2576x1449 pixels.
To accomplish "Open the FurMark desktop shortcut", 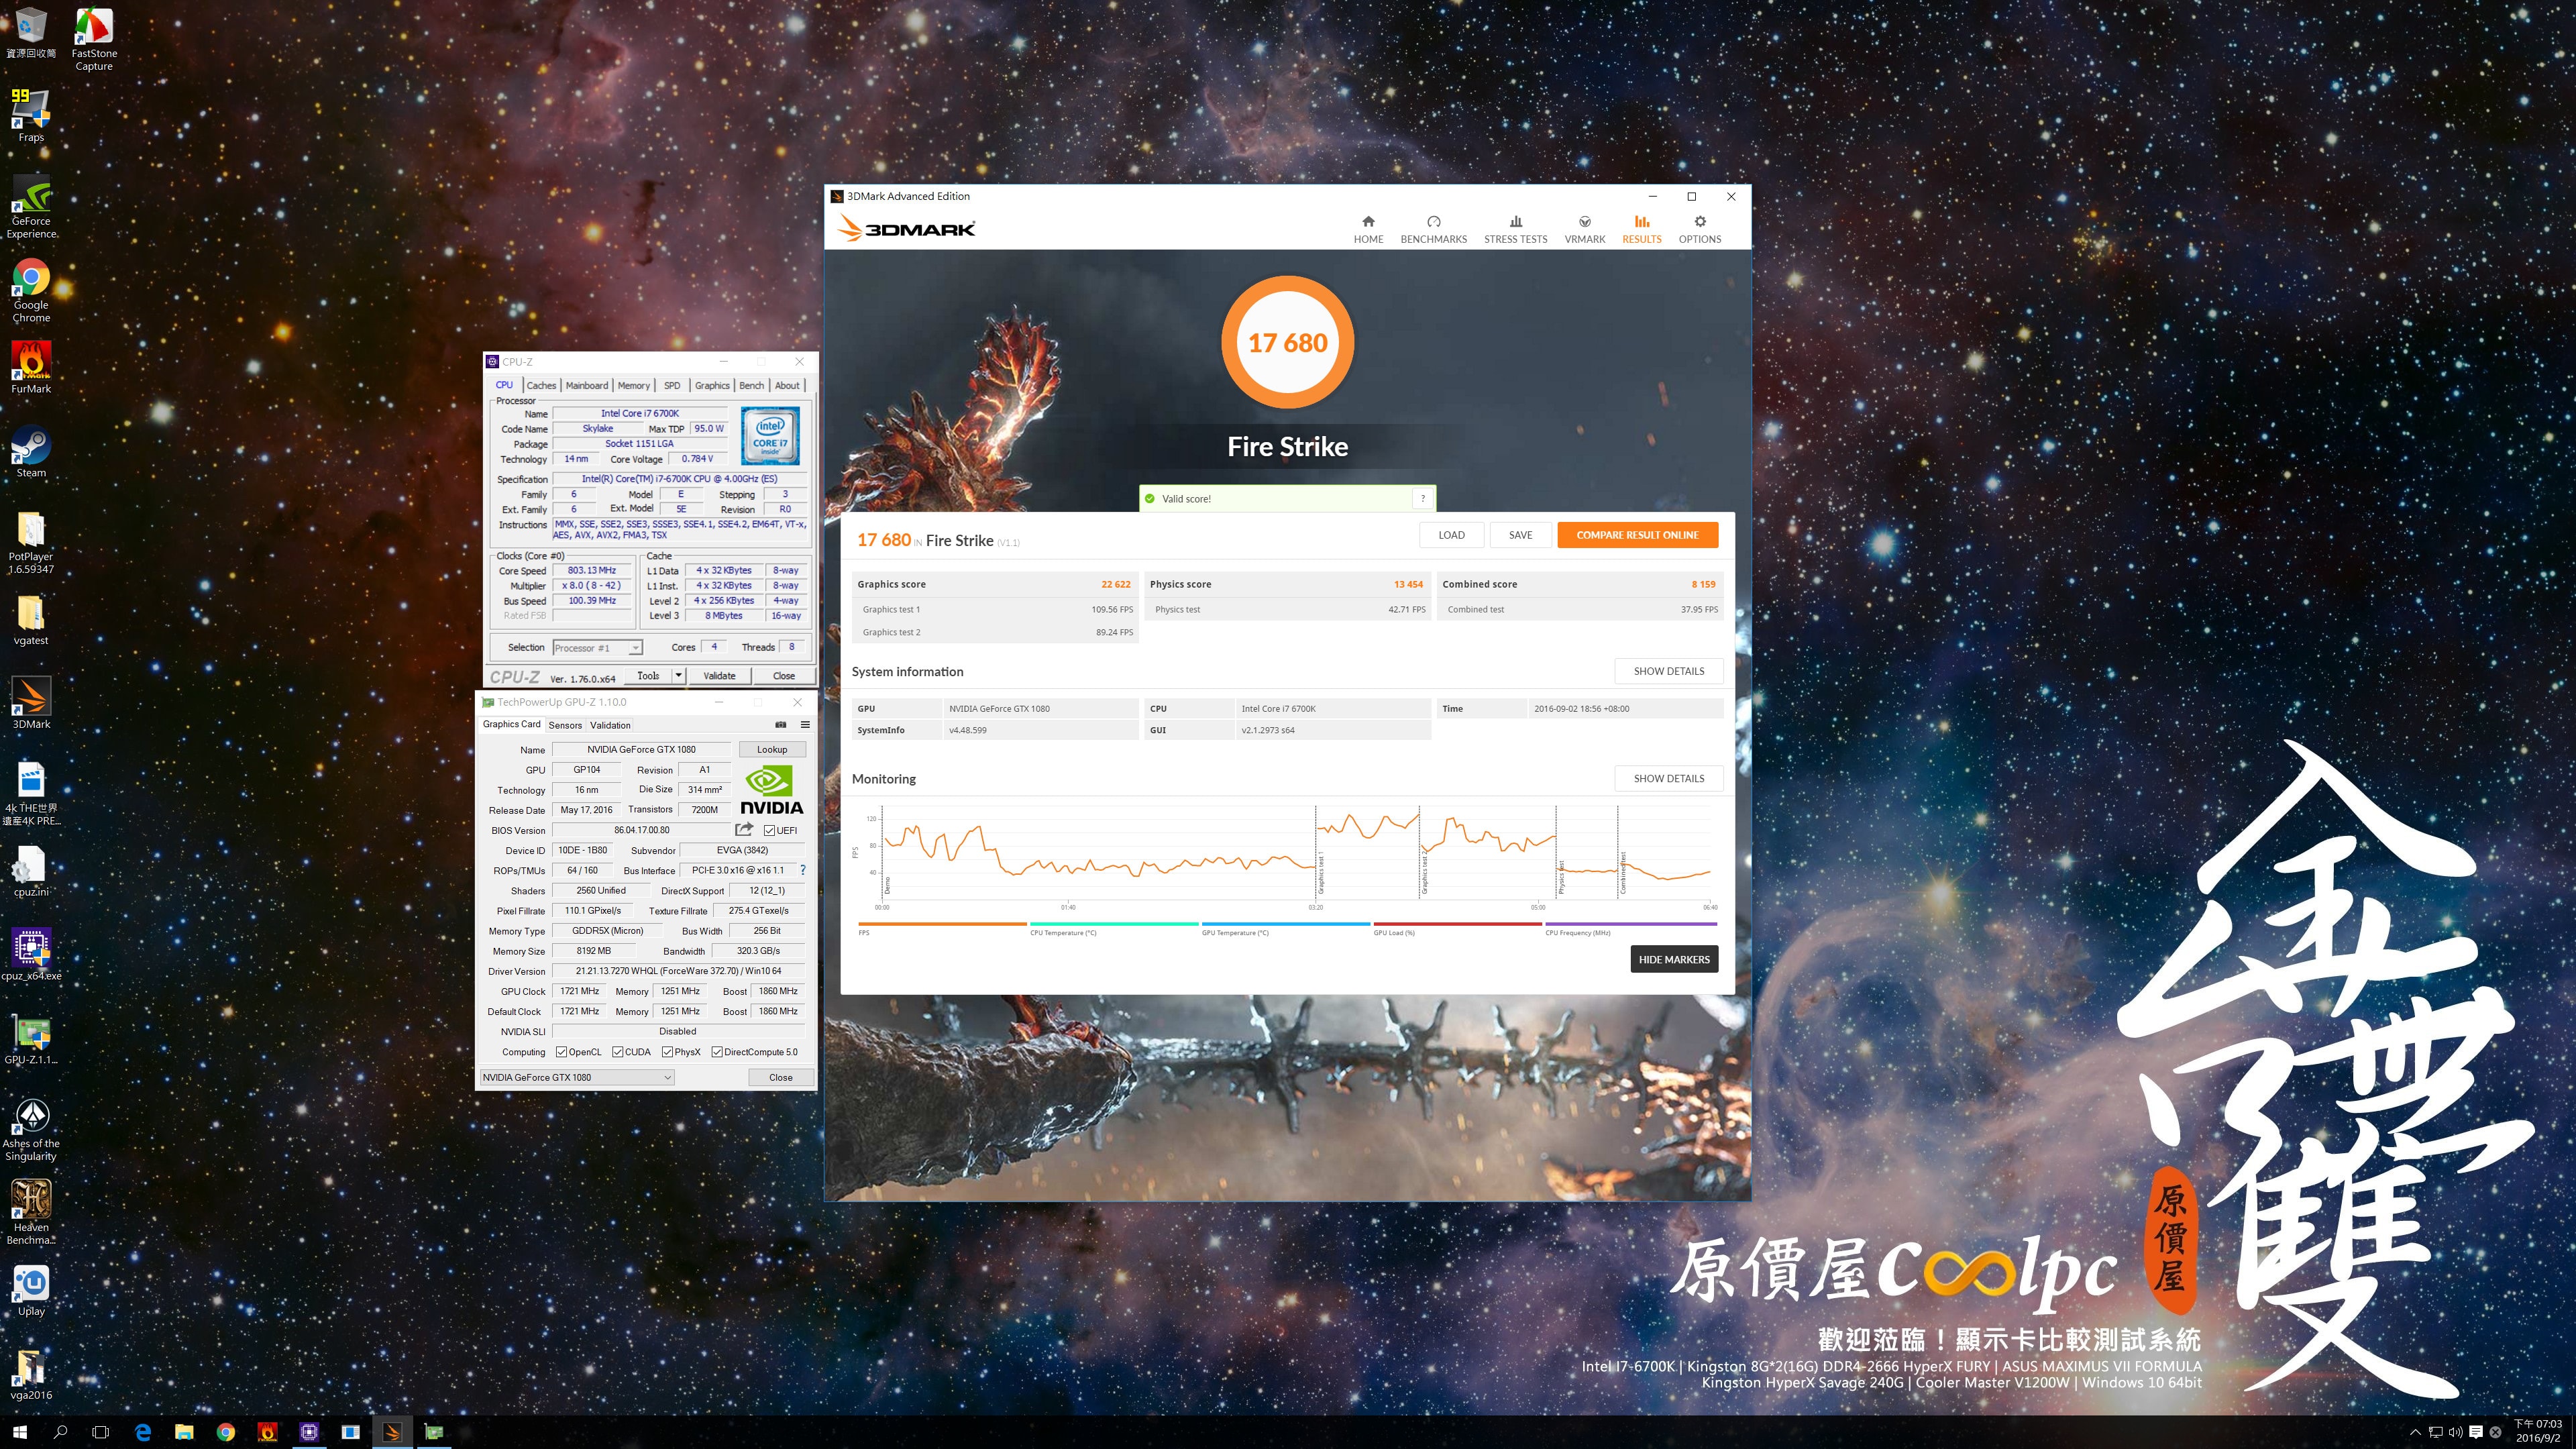I will (31, 367).
